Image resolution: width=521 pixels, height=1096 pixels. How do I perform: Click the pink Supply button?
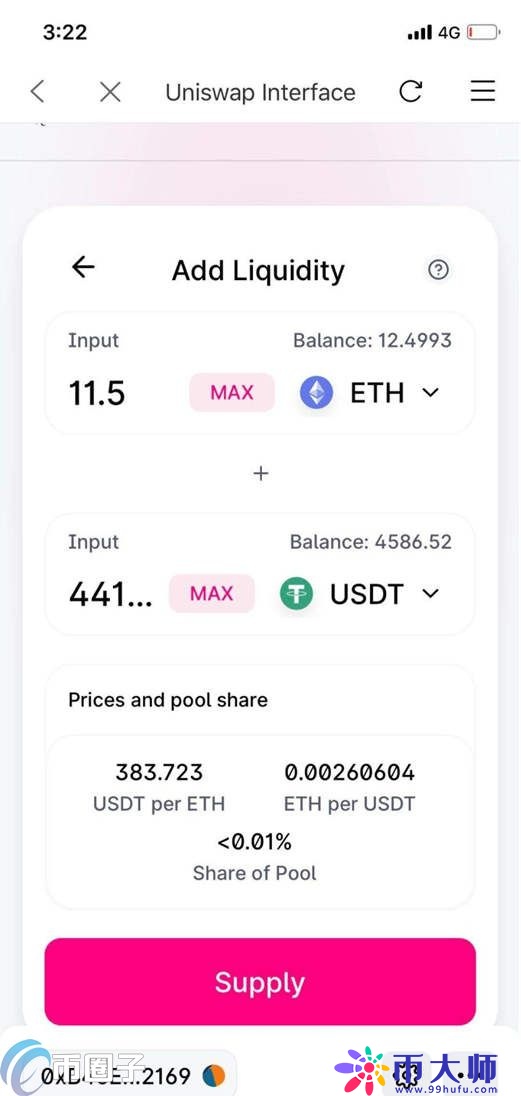260,982
